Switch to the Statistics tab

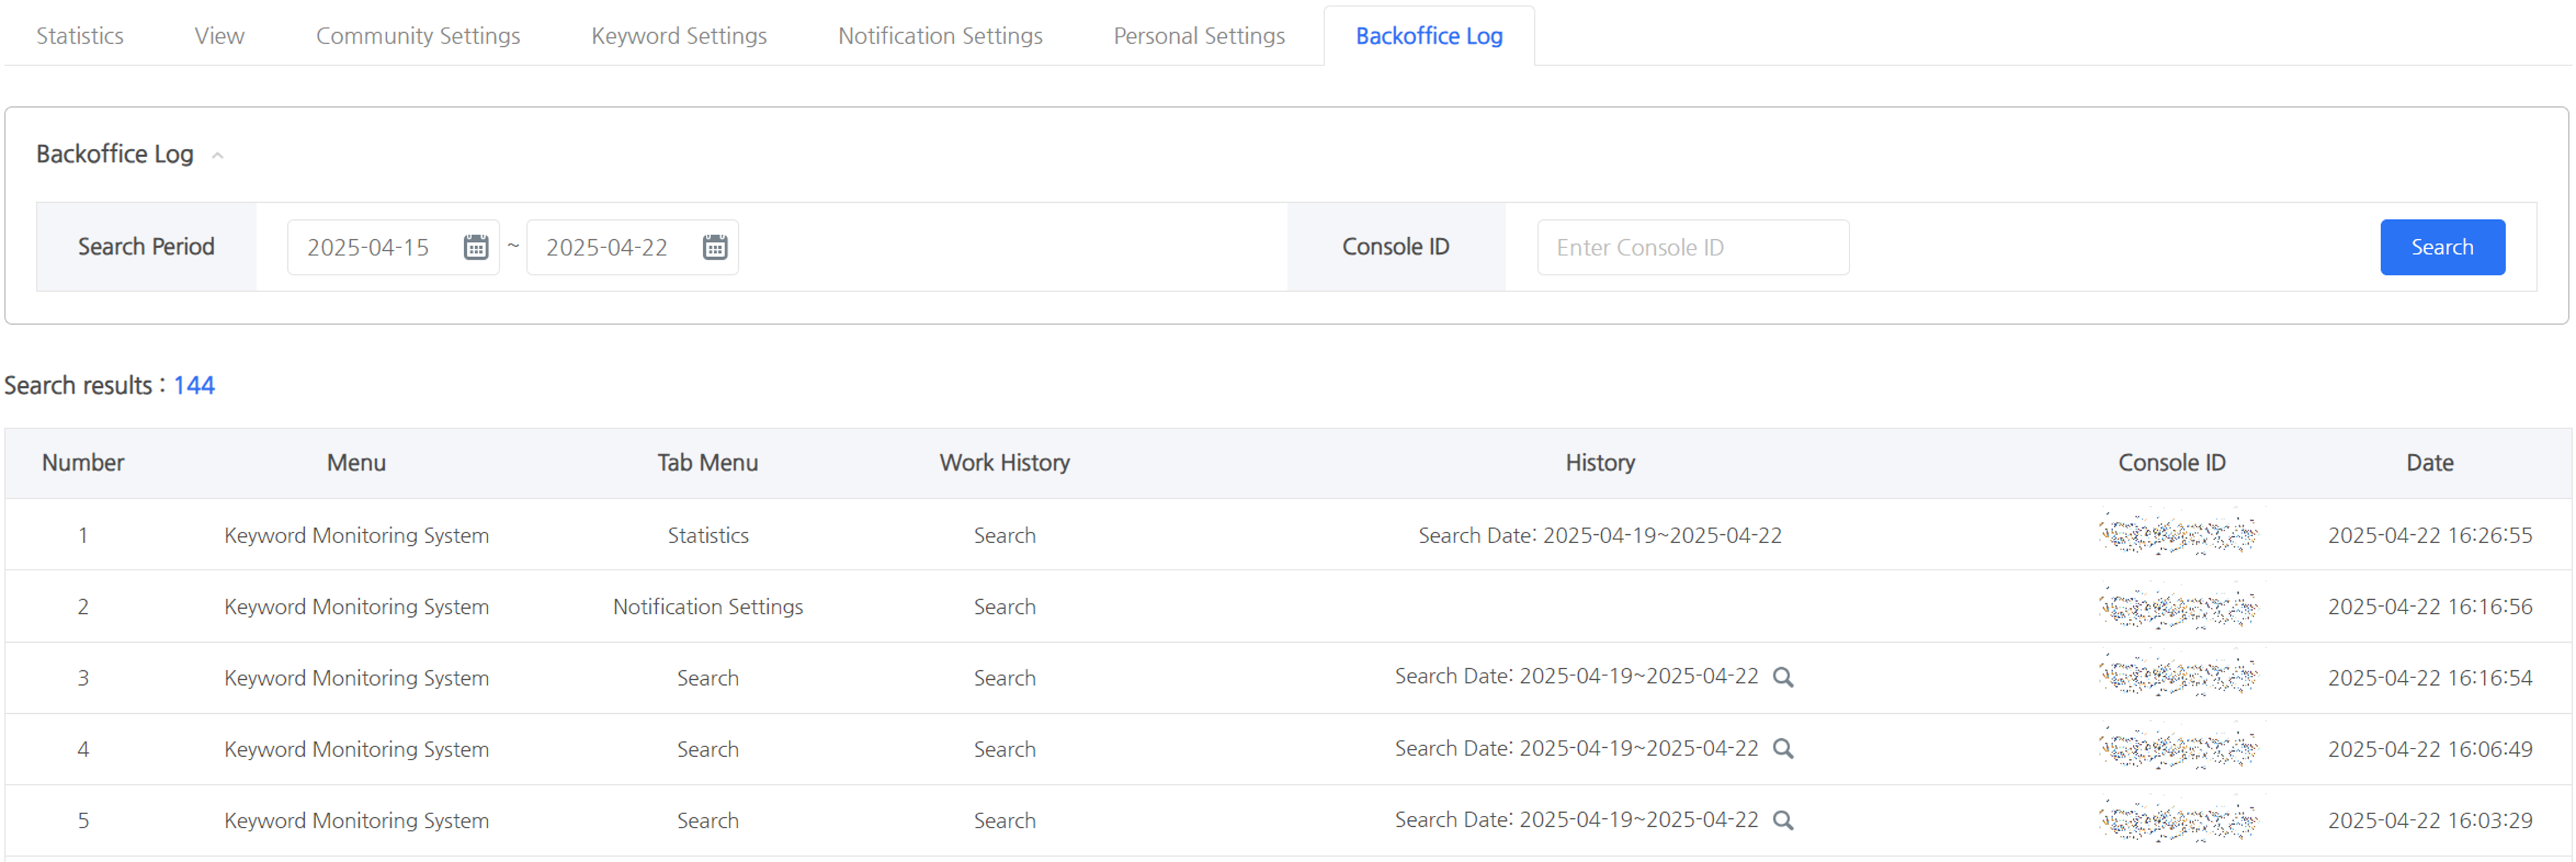[x=80, y=36]
